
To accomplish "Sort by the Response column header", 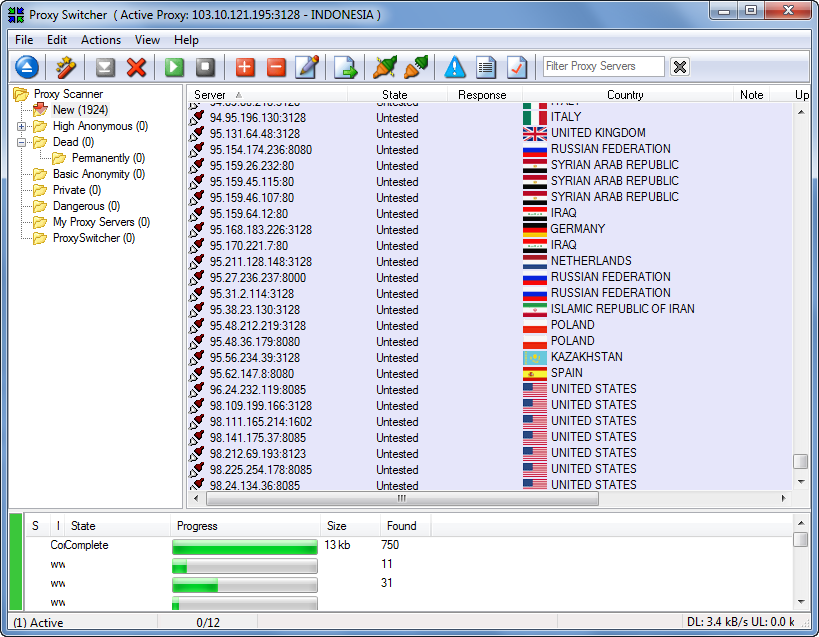I will tap(485, 95).
